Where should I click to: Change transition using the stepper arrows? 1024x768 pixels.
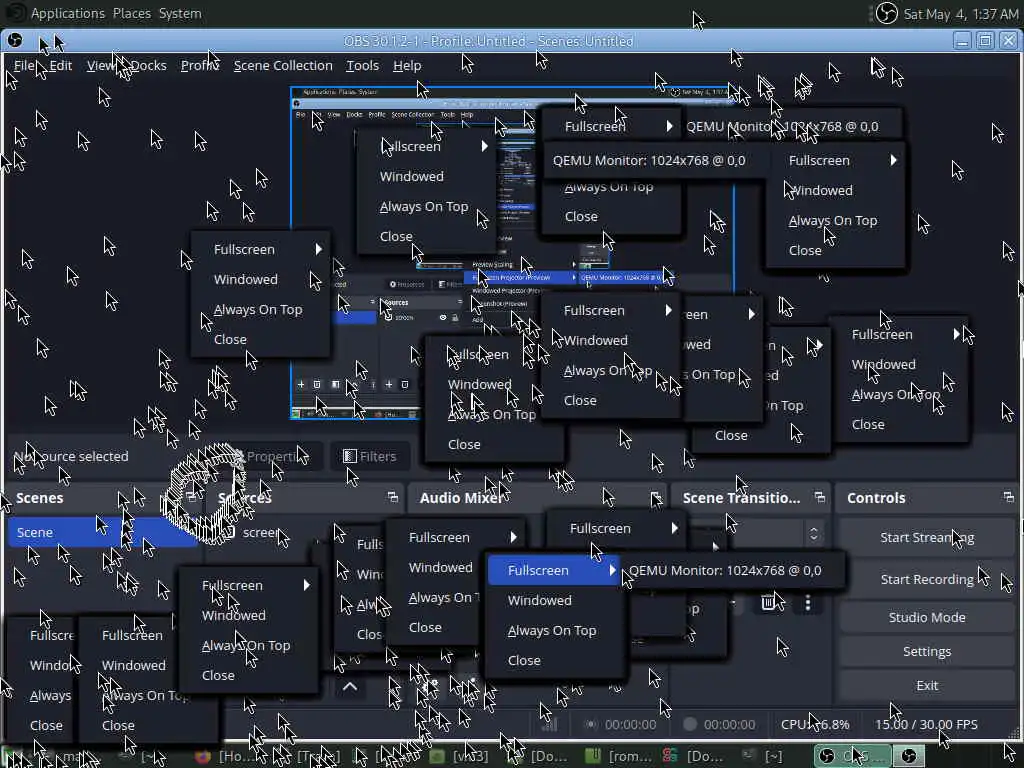(814, 533)
